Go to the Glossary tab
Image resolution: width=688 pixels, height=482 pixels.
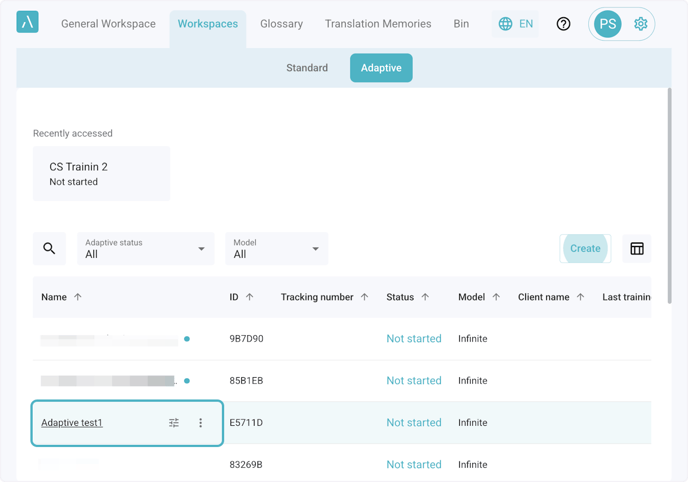point(281,24)
